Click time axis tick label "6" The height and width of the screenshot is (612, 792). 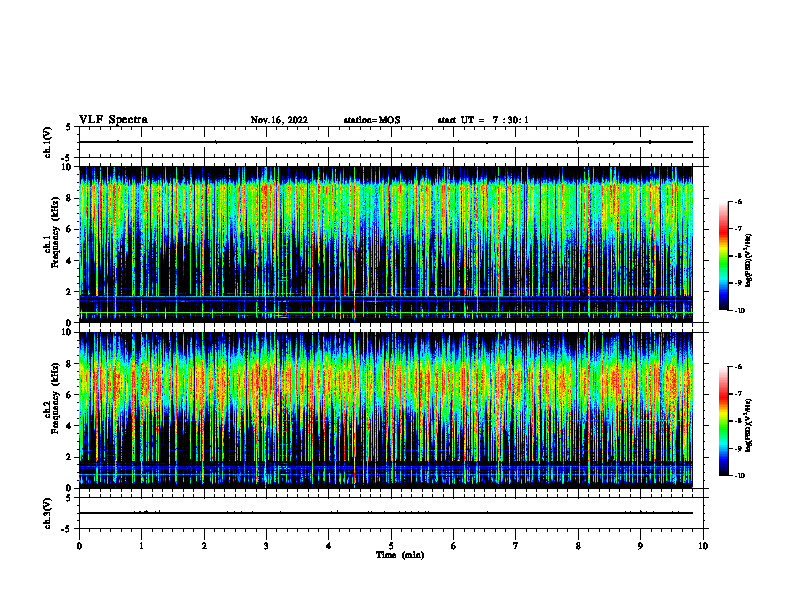[x=454, y=546]
